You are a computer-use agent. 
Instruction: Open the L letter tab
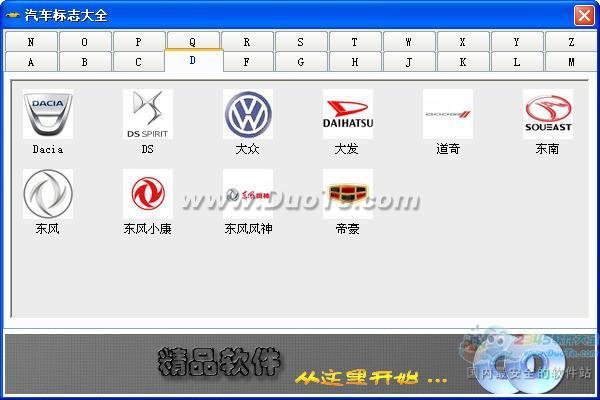[517, 62]
